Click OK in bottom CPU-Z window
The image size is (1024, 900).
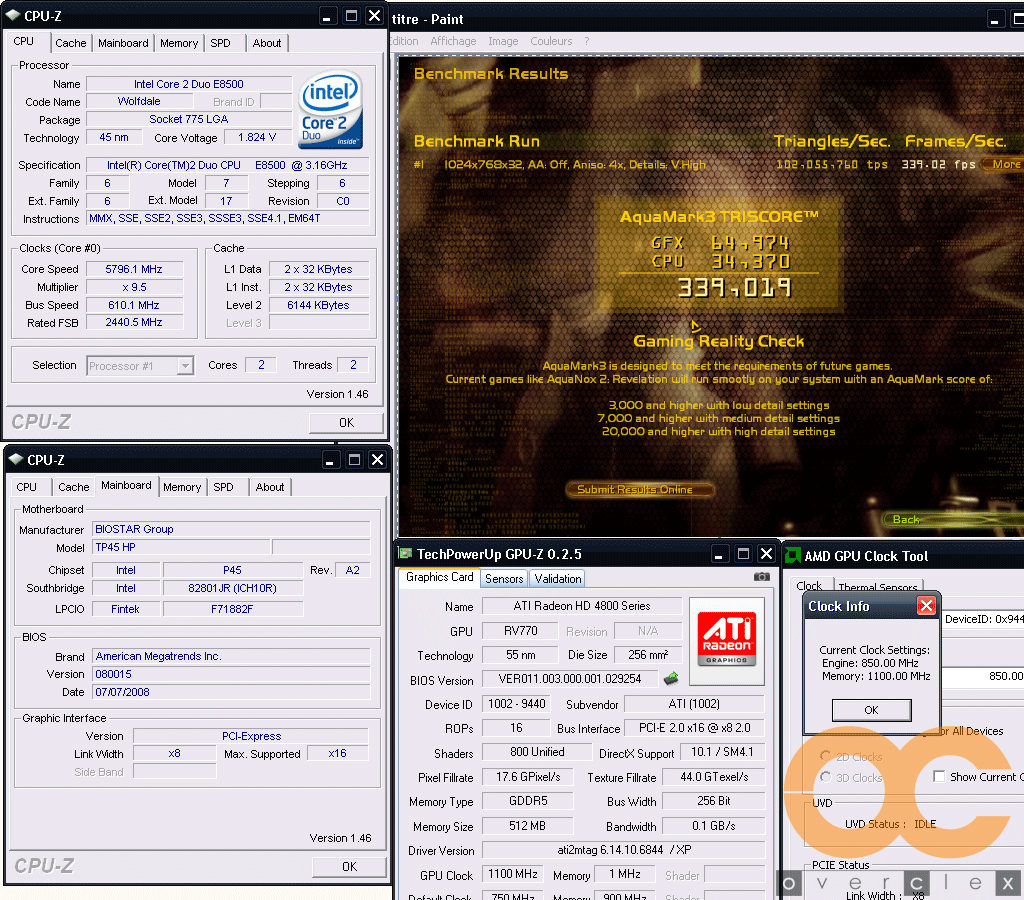pyautogui.click(x=349, y=867)
